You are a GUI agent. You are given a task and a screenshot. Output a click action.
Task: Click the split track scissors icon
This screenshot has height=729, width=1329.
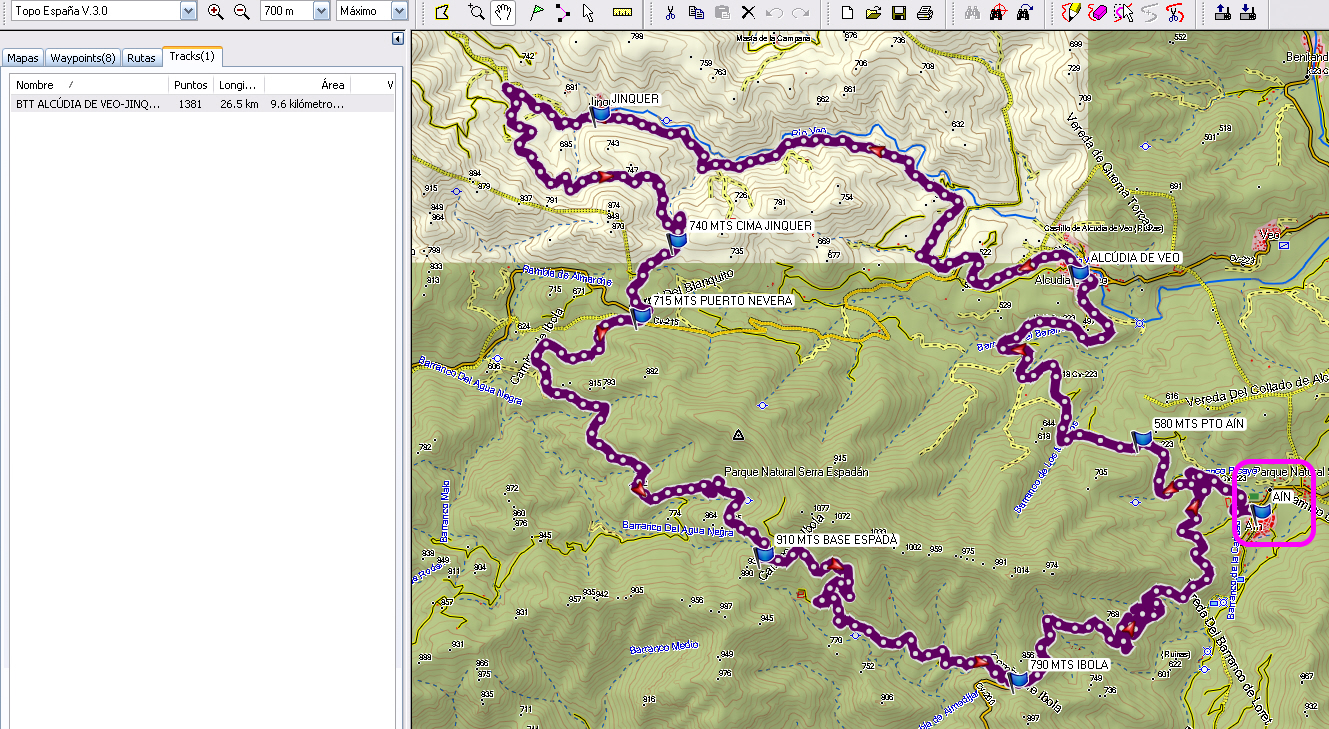(1176, 12)
